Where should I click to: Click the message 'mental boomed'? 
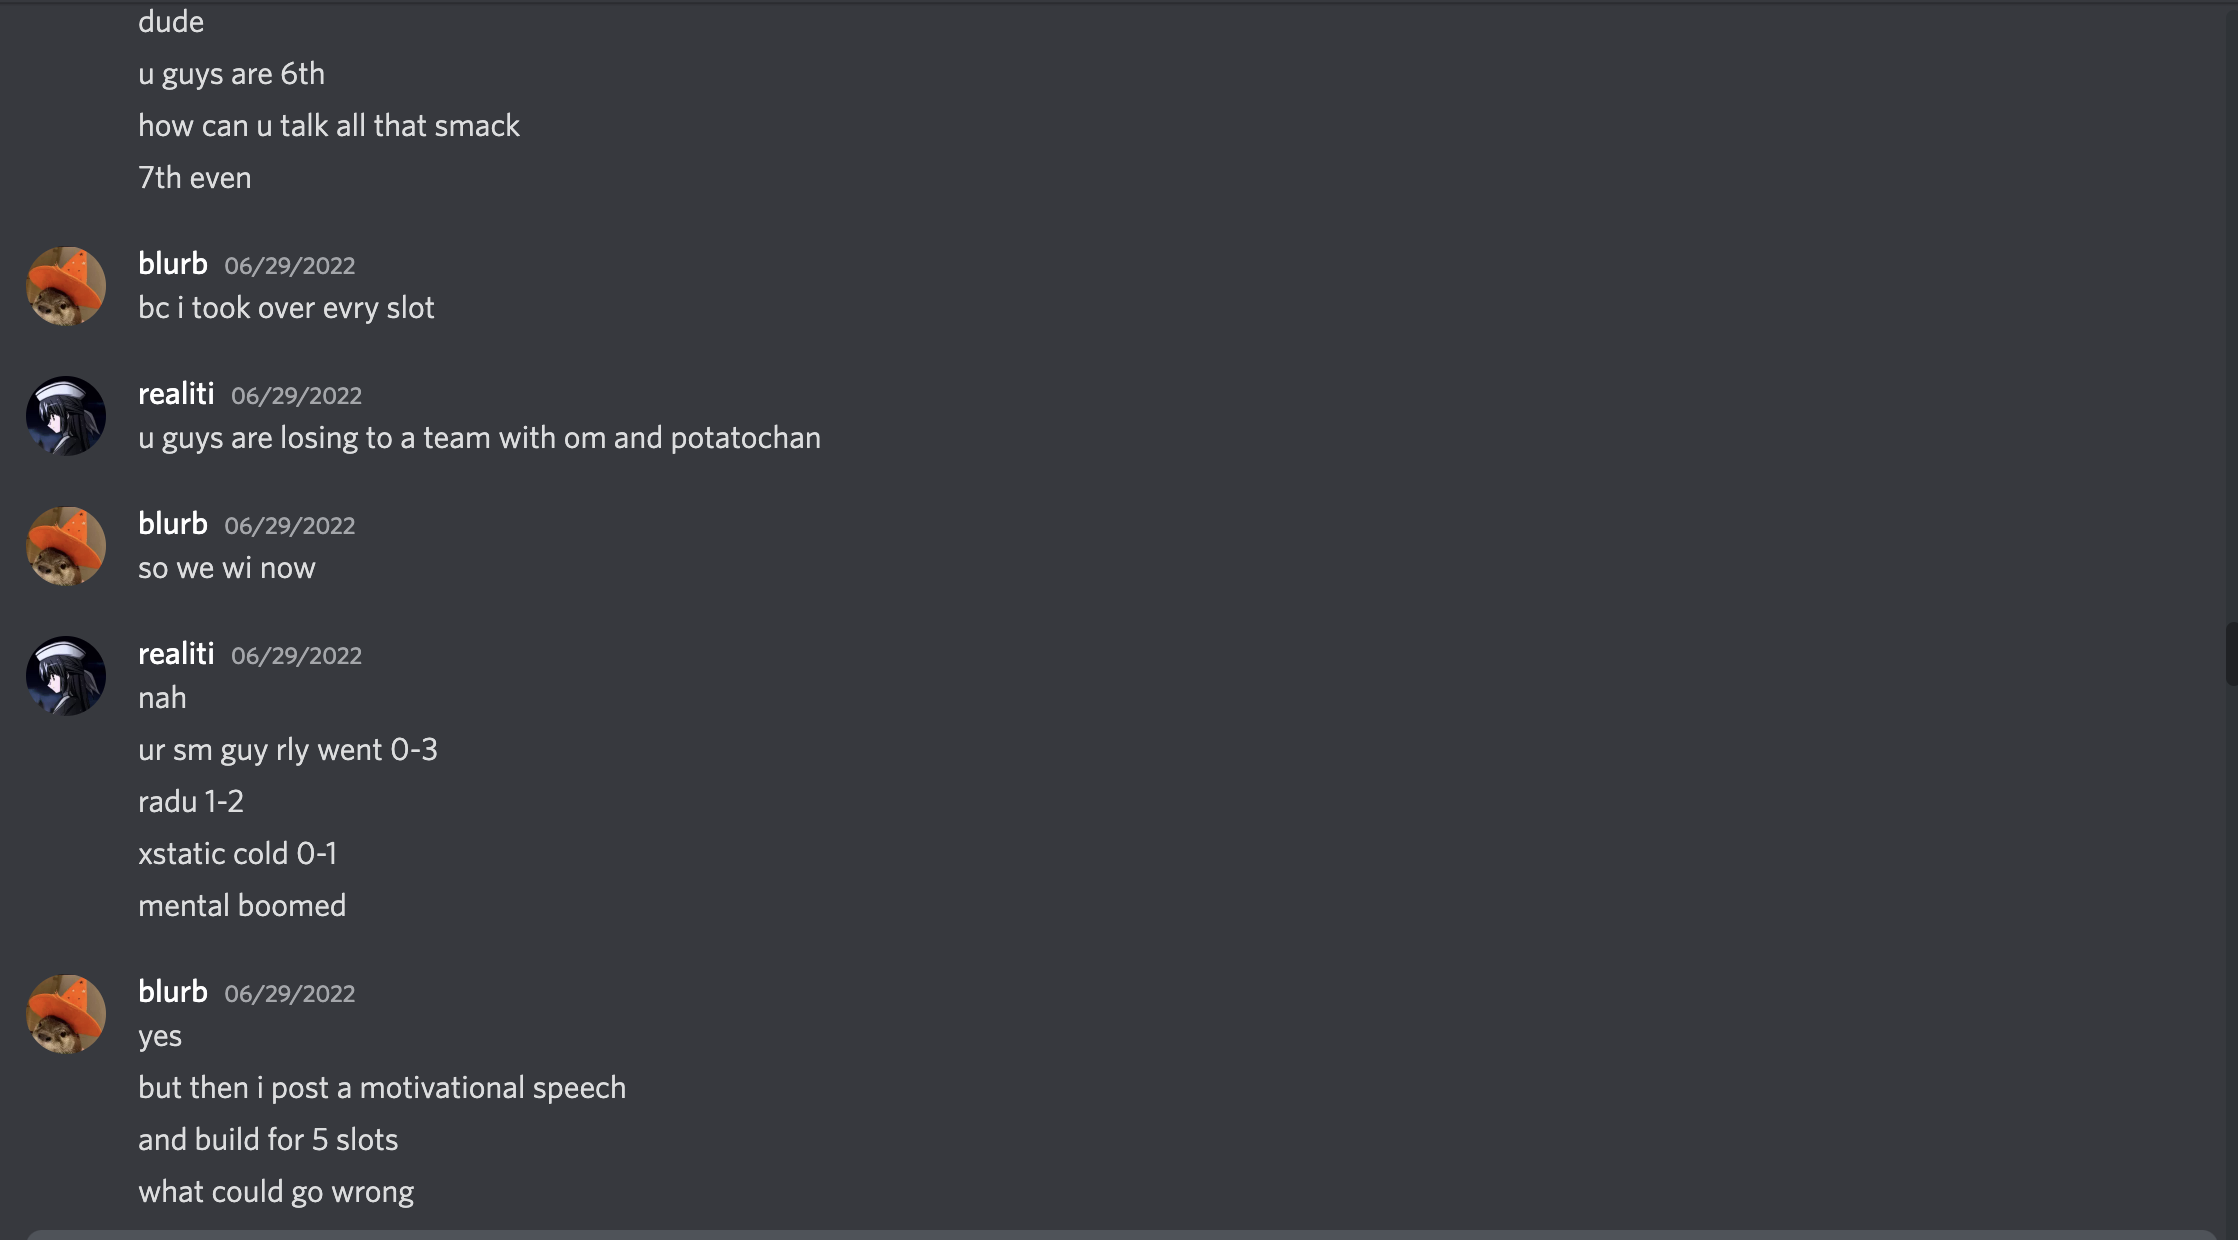click(x=242, y=905)
